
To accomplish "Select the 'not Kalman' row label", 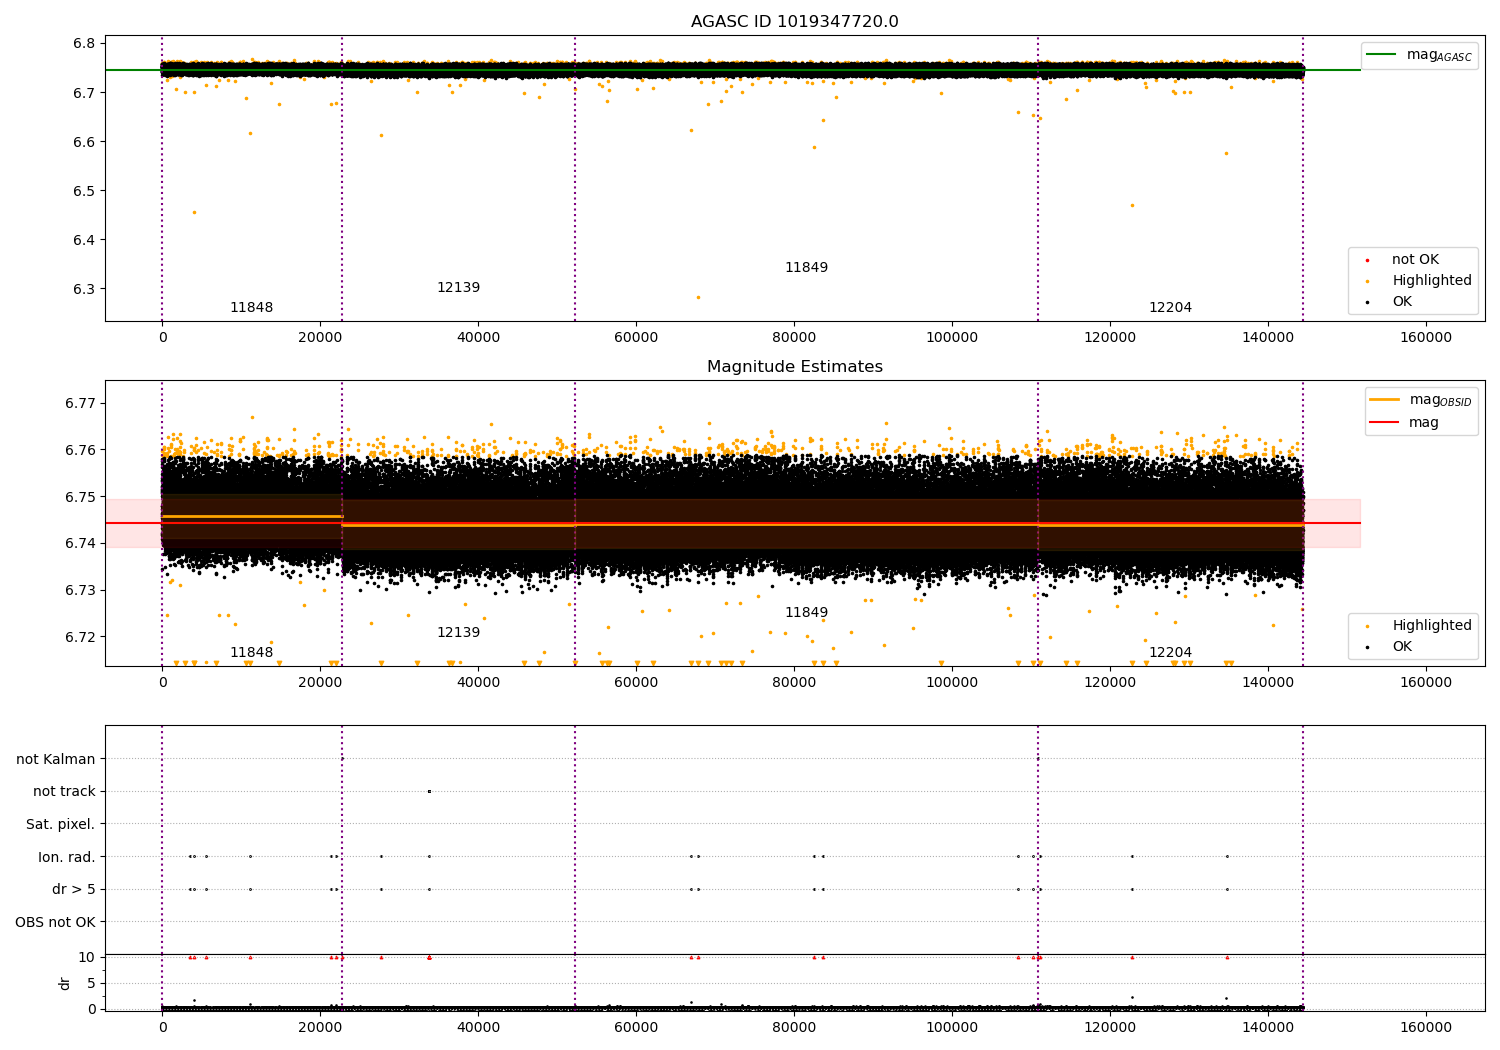I will click(x=56, y=759).
